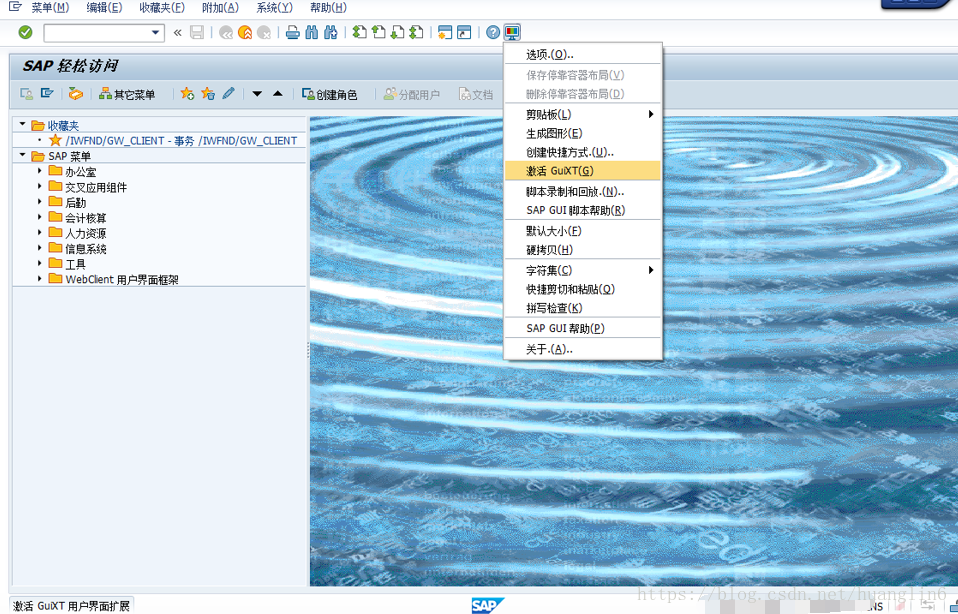Select 默认大小(F) menu entry
Viewport: 958px width, 614px height.
[583, 231]
